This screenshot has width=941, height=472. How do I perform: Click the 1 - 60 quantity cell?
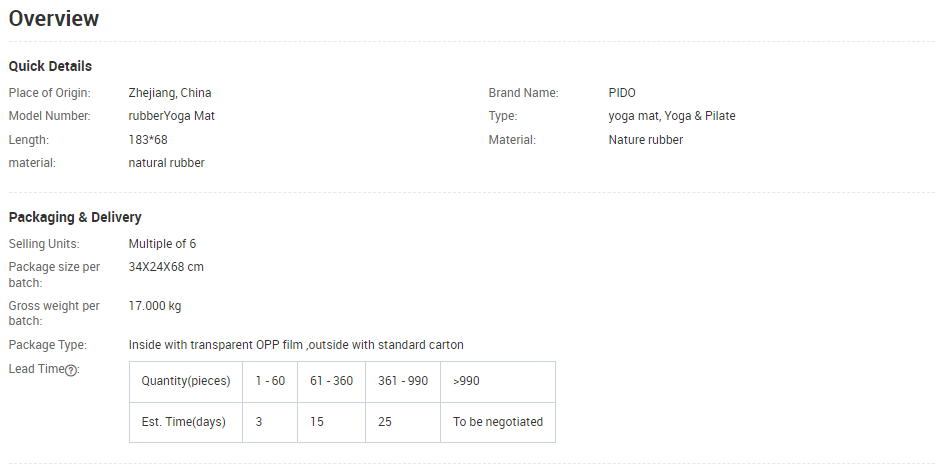point(270,381)
